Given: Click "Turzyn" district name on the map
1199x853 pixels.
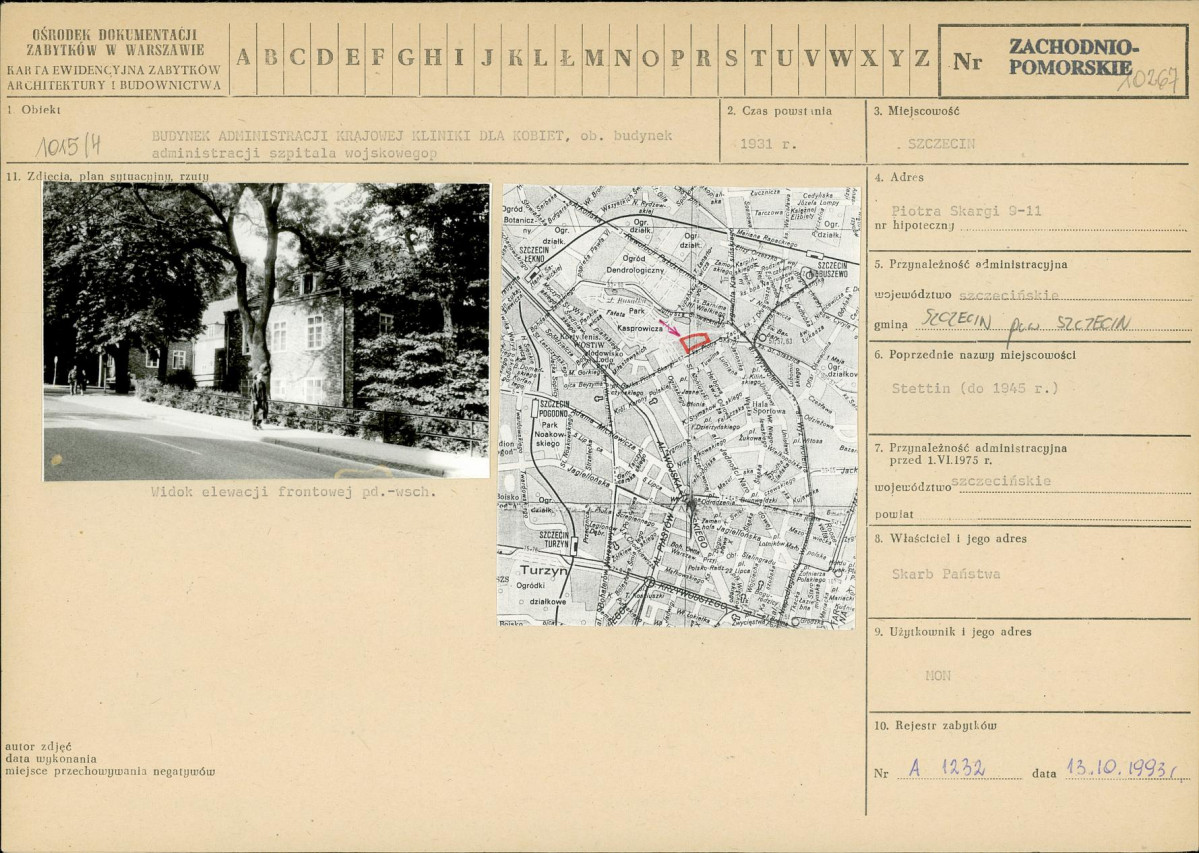Looking at the screenshot, I should [544, 570].
